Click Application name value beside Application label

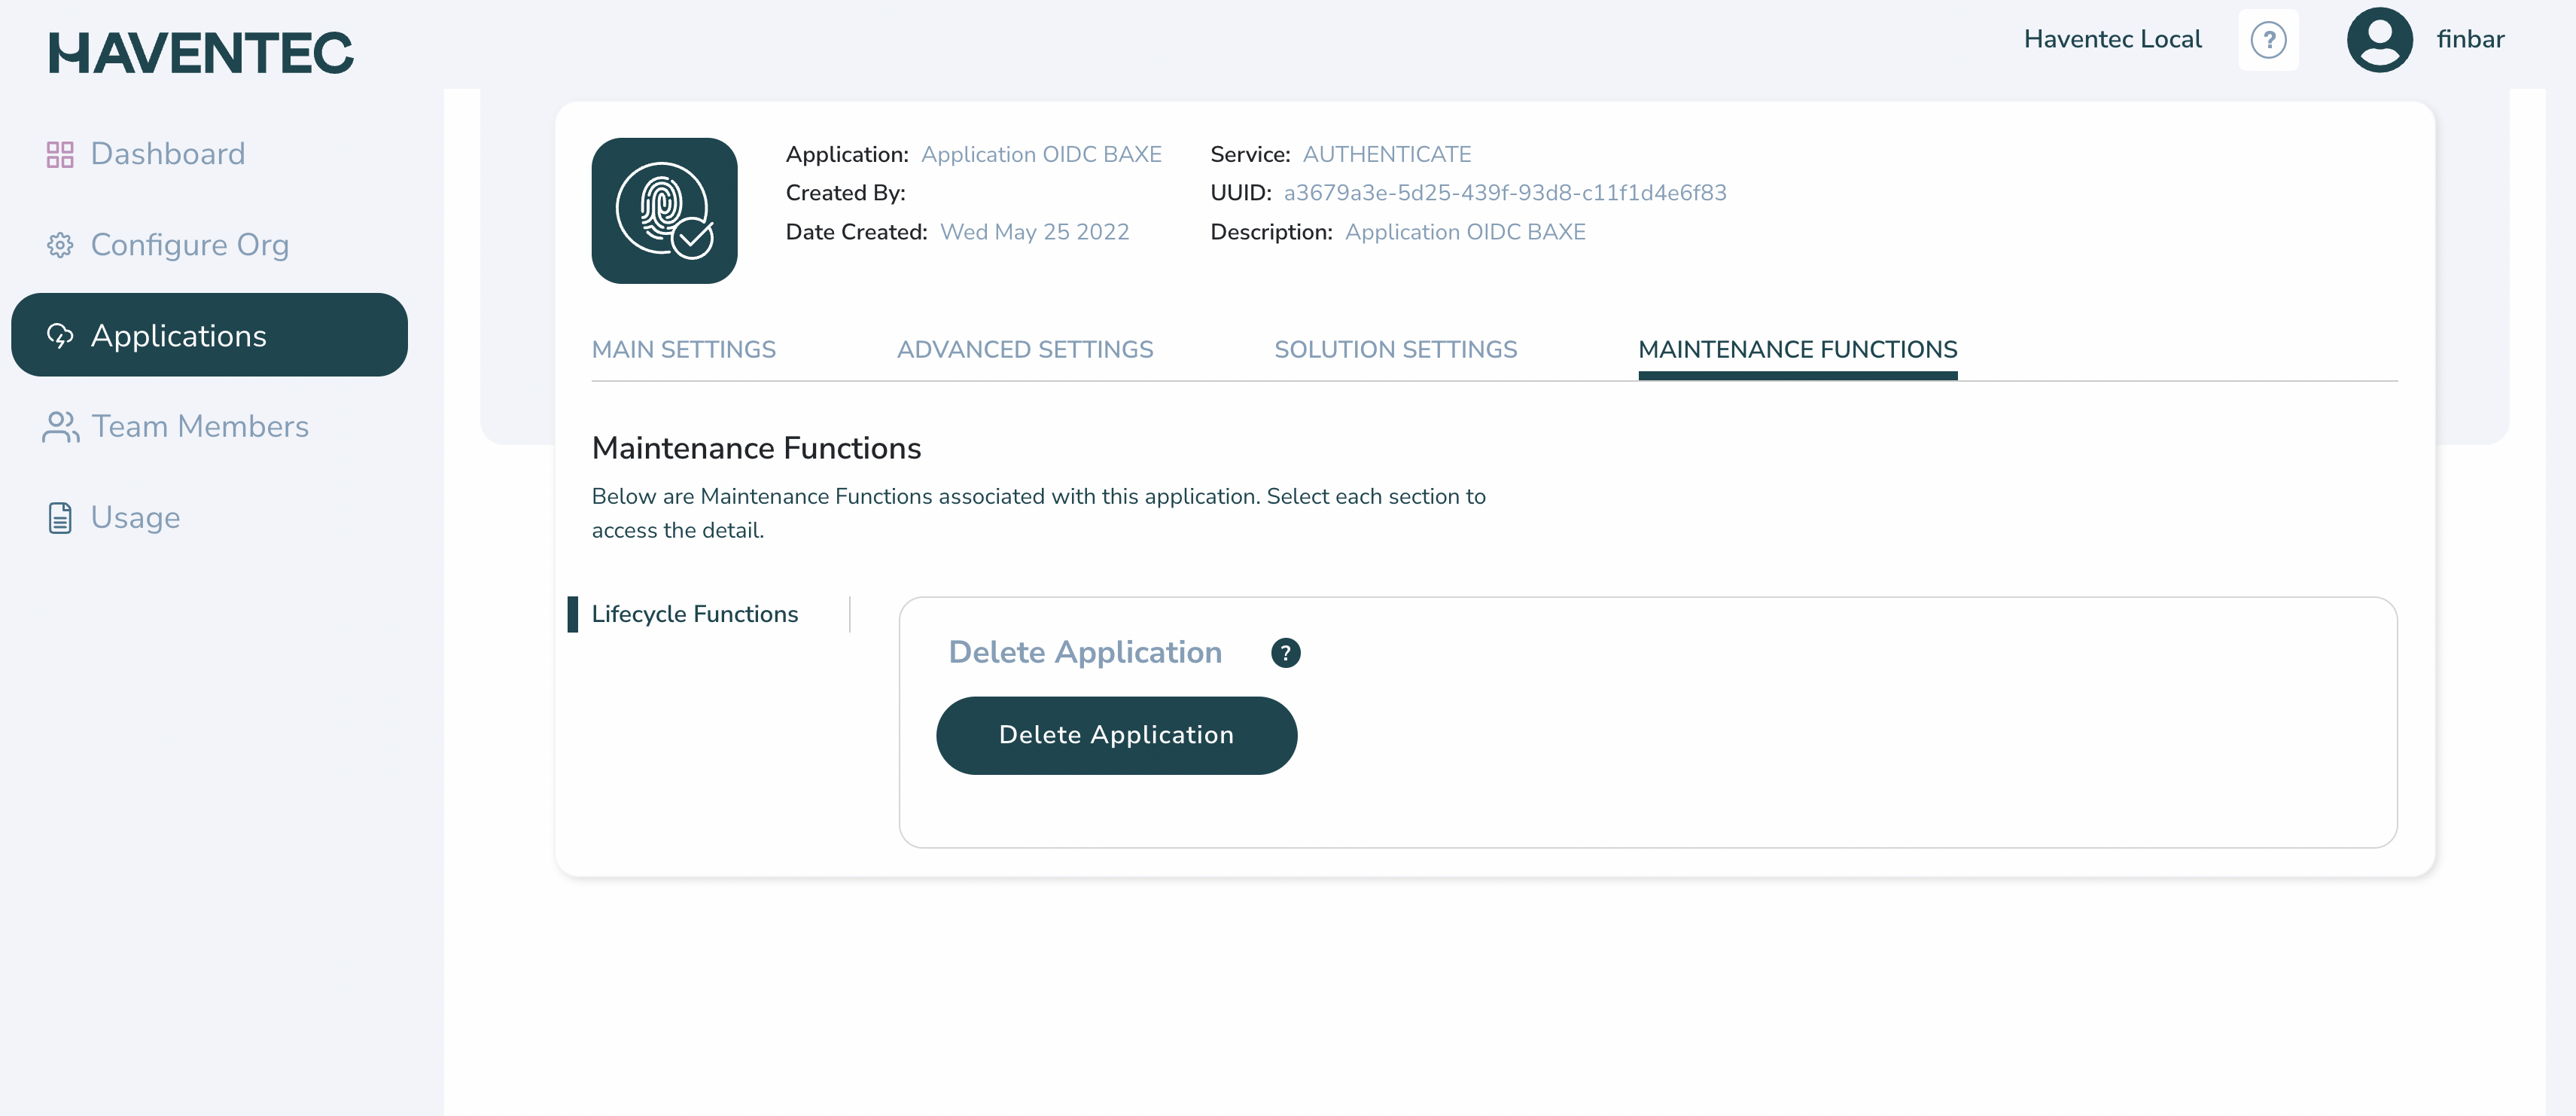pos(1041,155)
